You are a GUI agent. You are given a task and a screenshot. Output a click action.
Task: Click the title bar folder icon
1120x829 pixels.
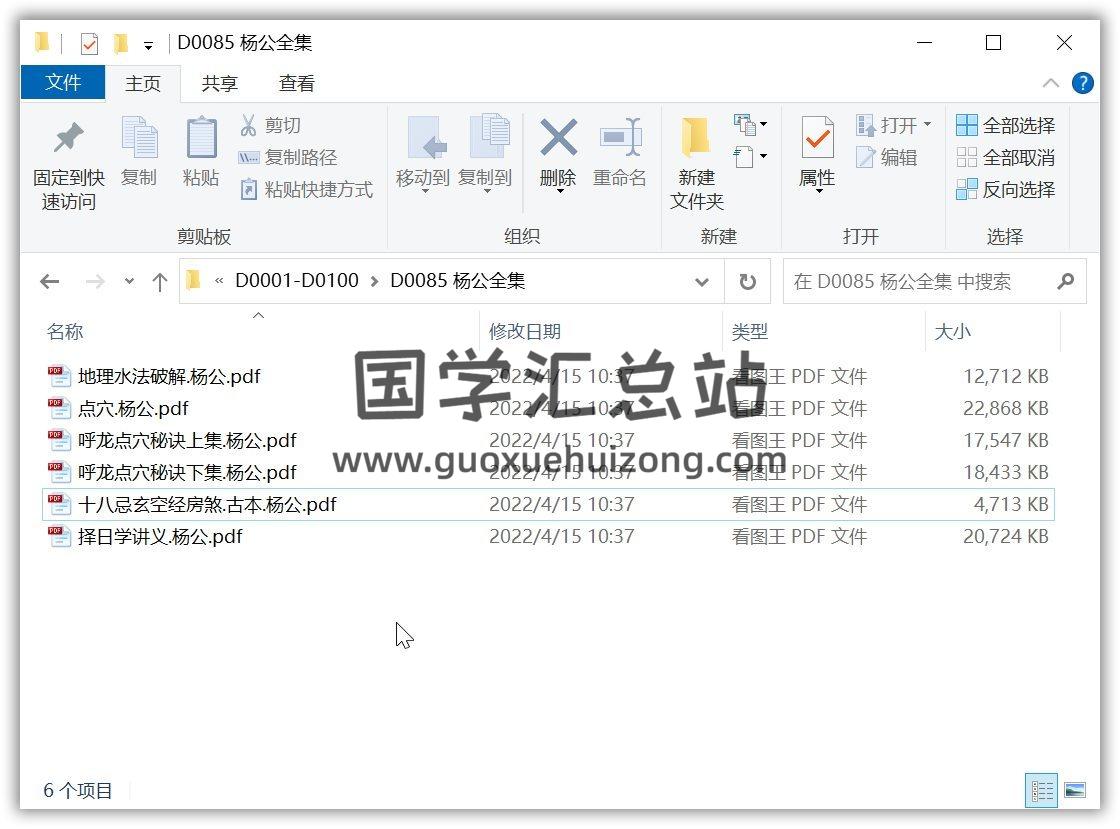[x=42, y=43]
